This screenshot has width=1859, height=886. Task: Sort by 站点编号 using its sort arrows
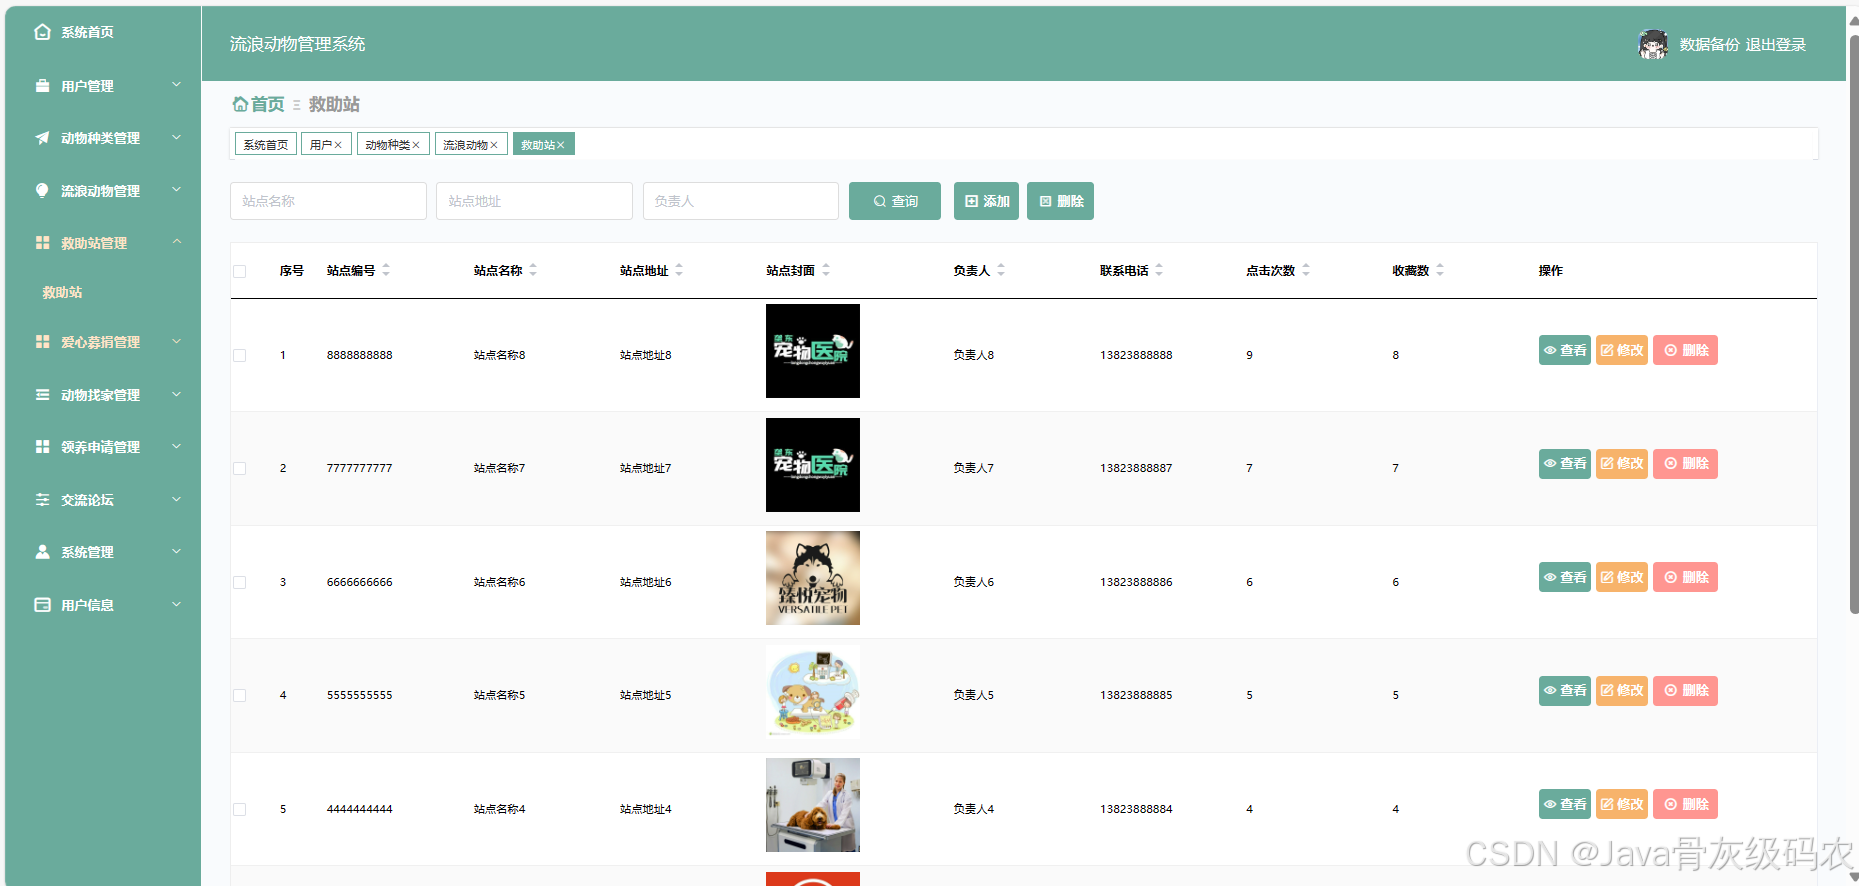click(x=386, y=270)
